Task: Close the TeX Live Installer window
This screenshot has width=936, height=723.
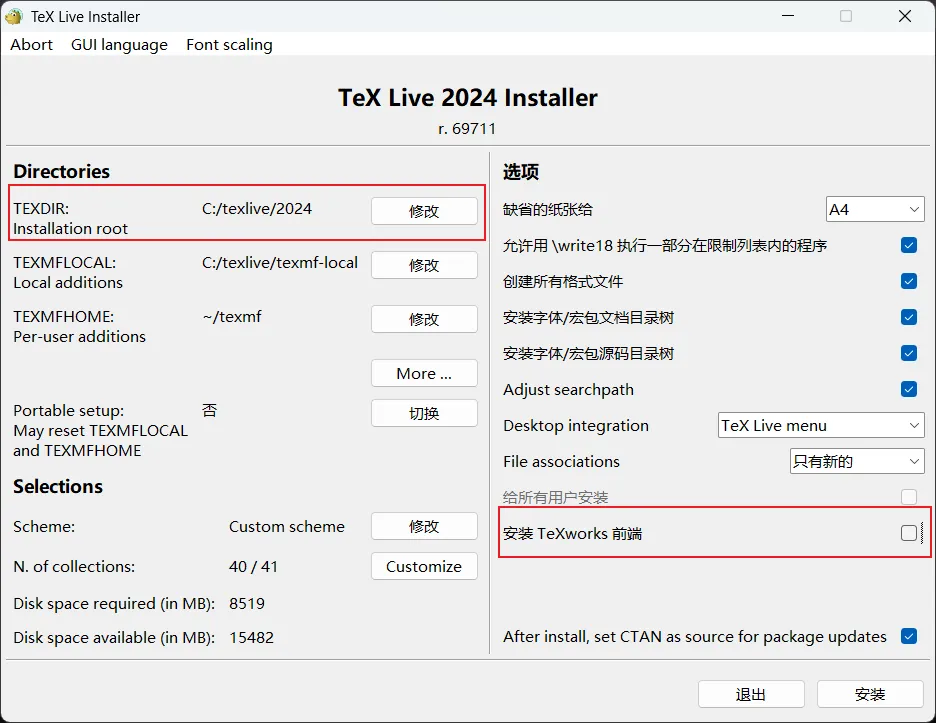Action: 905,16
